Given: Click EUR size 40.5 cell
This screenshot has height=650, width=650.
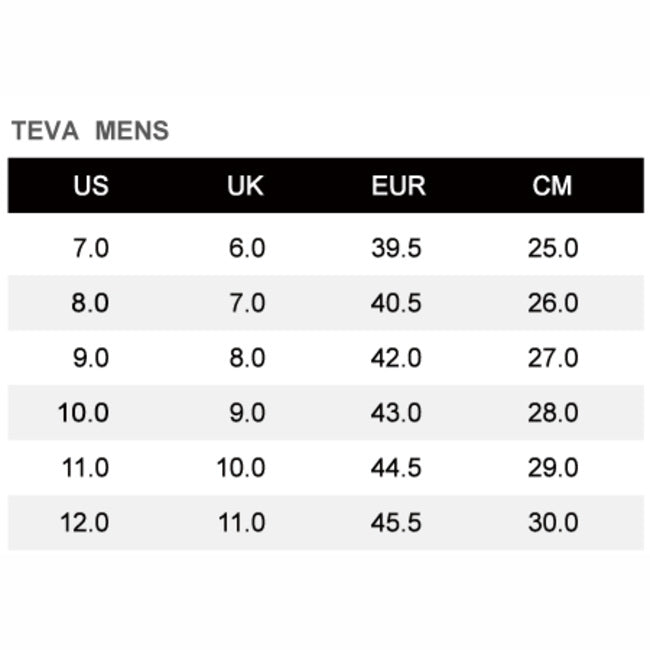Looking at the screenshot, I should tap(396, 303).
